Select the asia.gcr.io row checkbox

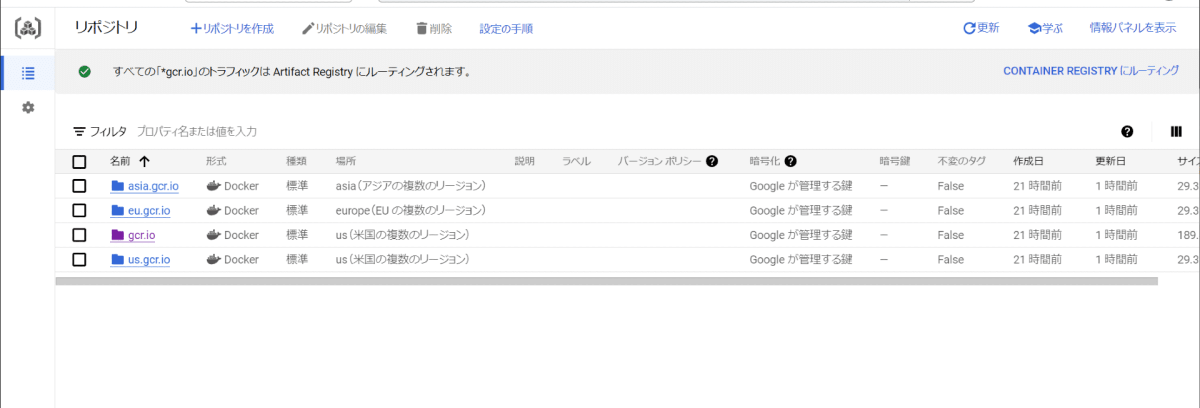80,186
